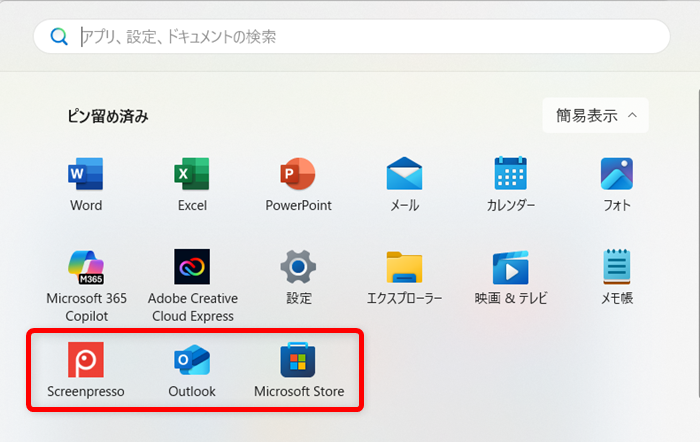Viewport: 700px width, 442px height.
Task: Open the メール app
Action: pos(404,184)
